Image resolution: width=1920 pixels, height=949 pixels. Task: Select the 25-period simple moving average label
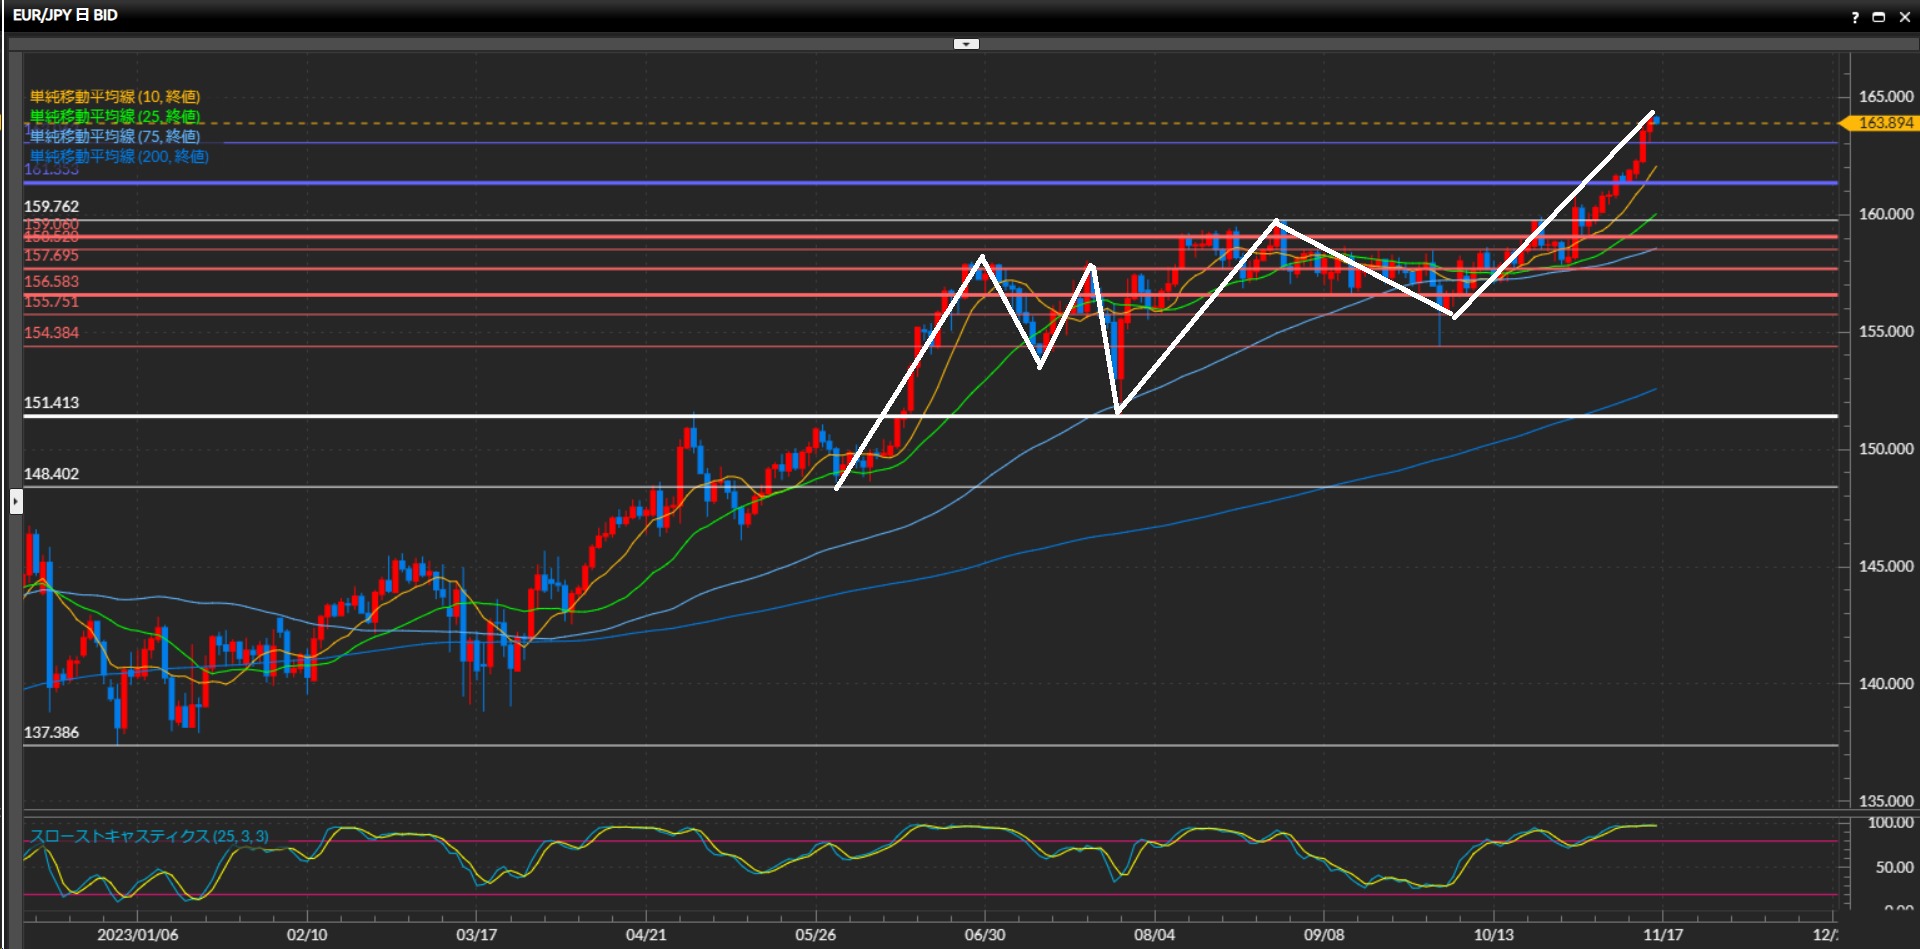pos(115,117)
